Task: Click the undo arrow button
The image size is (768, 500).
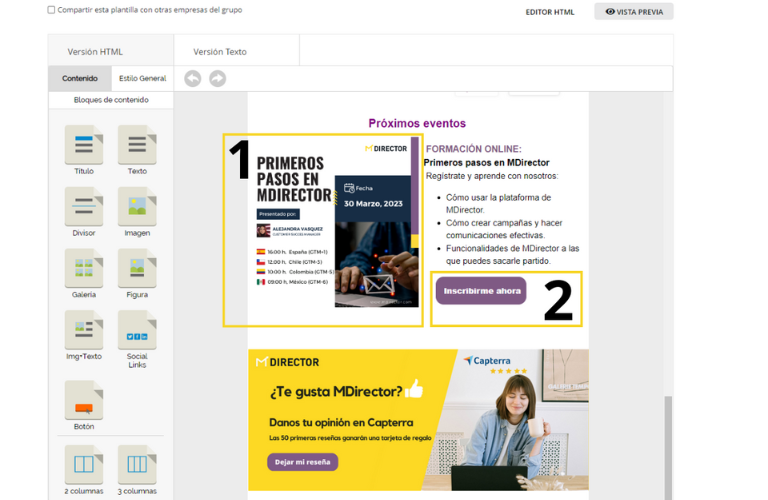Action: tap(192, 78)
